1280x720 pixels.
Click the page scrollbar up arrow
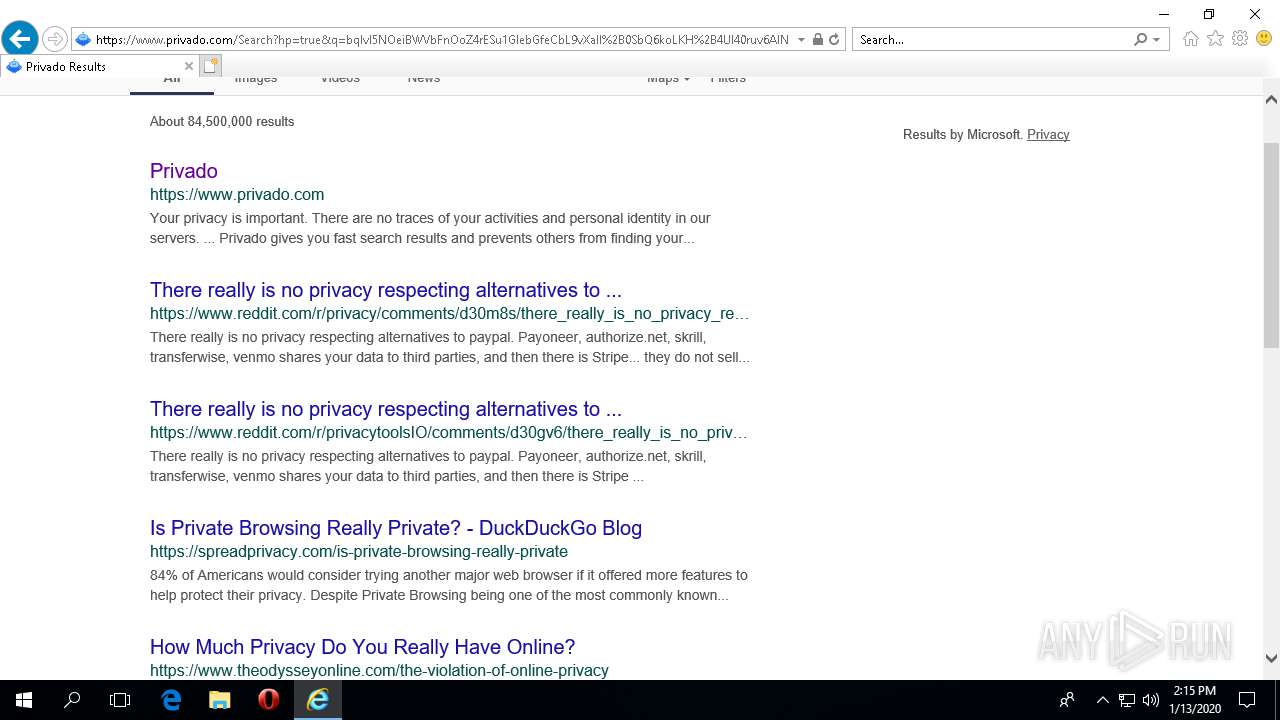[1271, 99]
